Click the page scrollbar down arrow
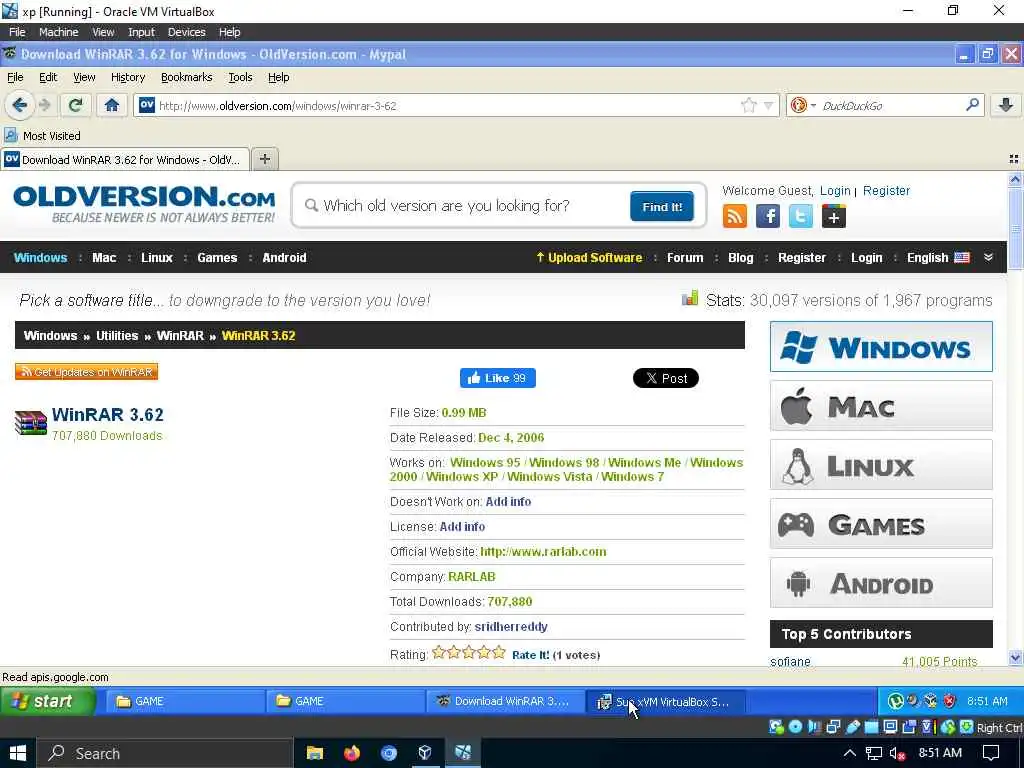The image size is (1024, 768). (x=1015, y=658)
